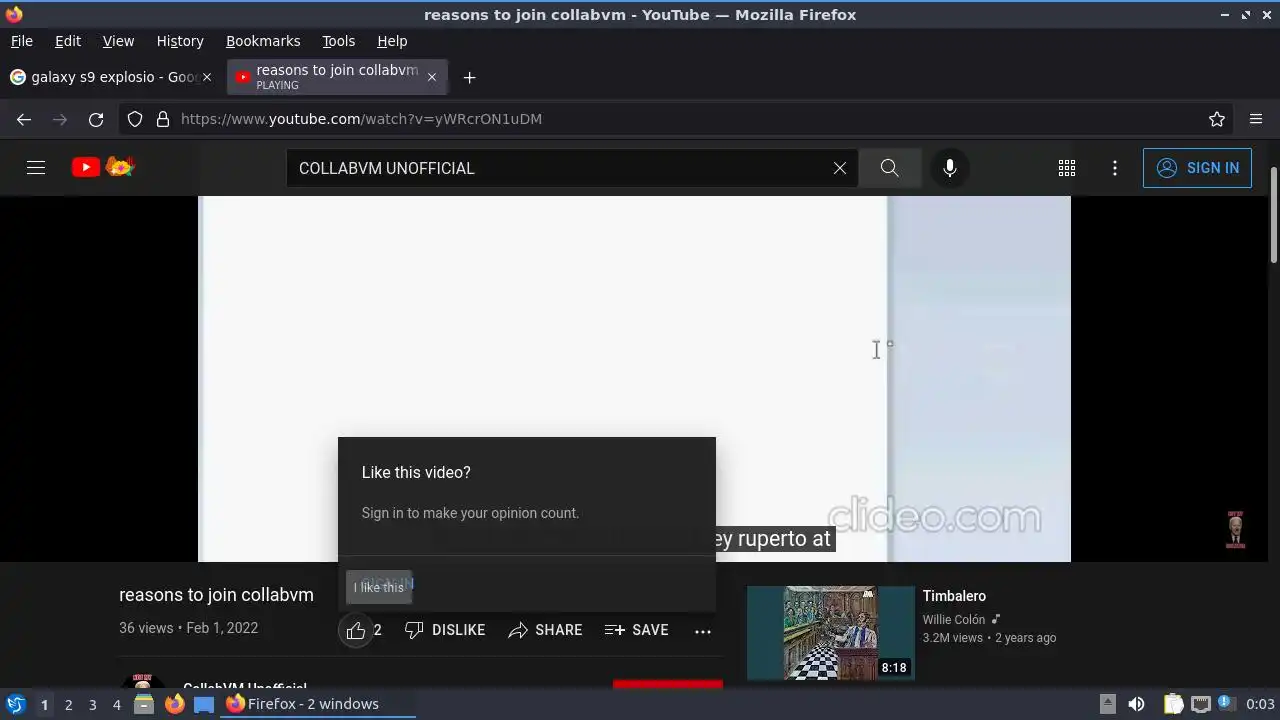This screenshot has height=720, width=1280.
Task: Open the taskbar file manager
Action: click(144, 704)
